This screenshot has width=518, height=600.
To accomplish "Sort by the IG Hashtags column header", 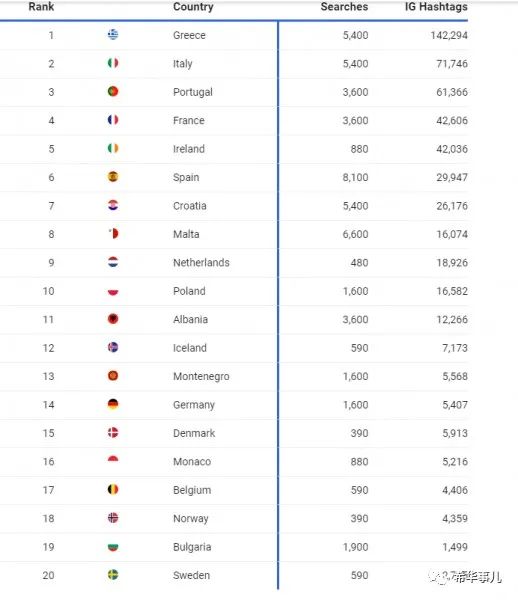I will tap(436, 7).
